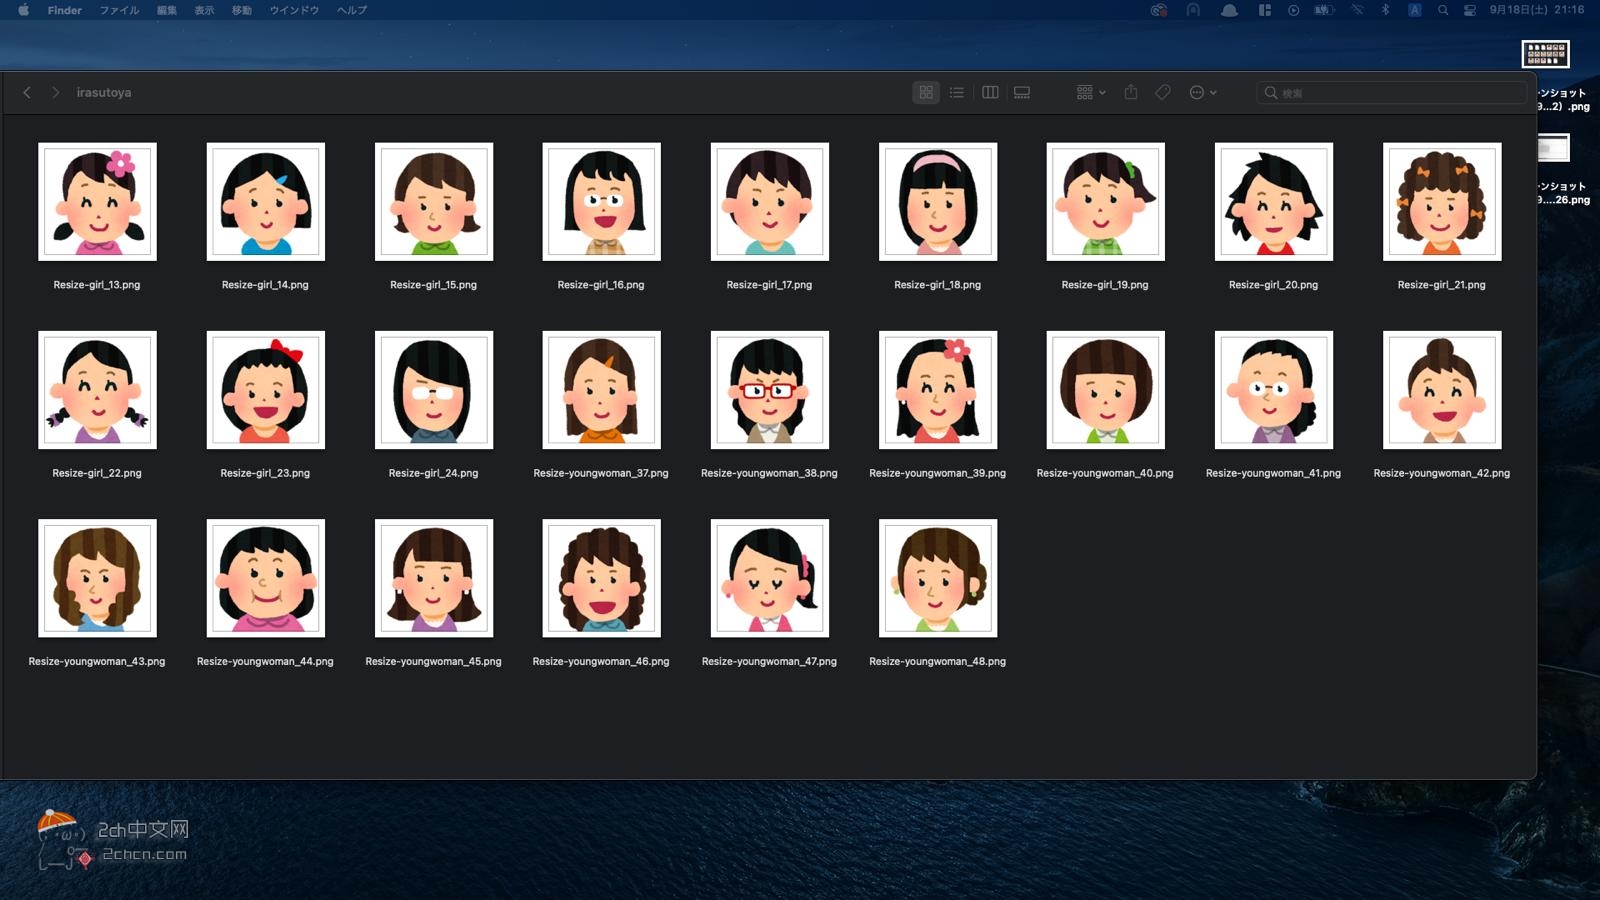Open the Apple menu
The height and width of the screenshot is (900, 1600).
tap(23, 10)
